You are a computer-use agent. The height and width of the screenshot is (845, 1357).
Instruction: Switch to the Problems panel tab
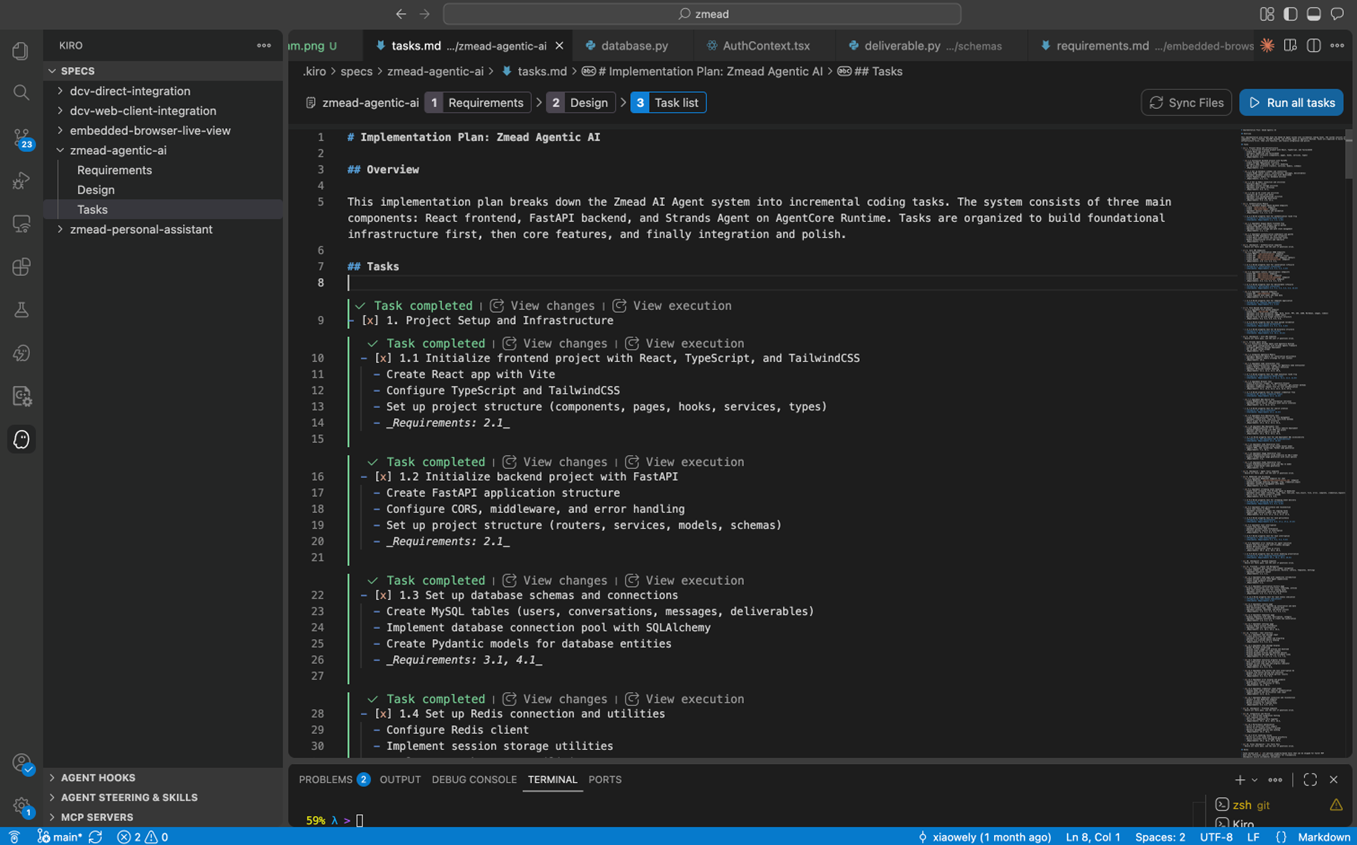coord(326,780)
